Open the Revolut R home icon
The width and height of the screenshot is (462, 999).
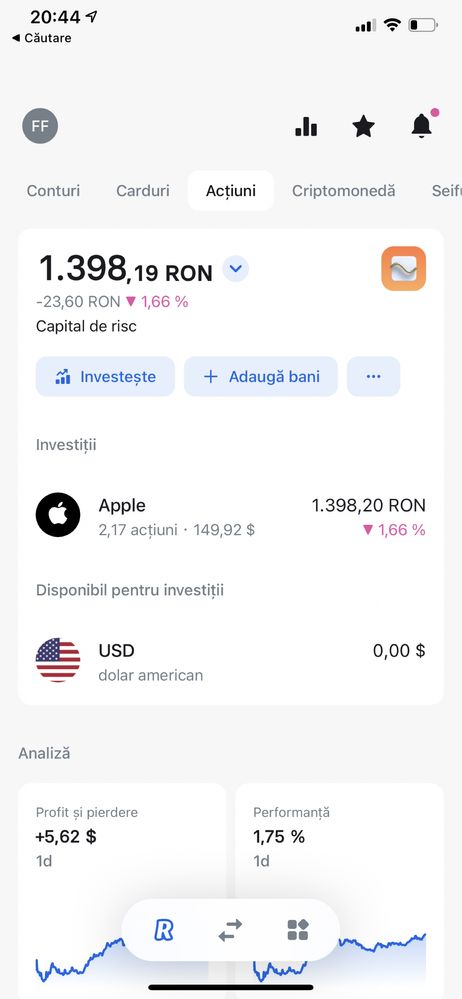(x=164, y=930)
